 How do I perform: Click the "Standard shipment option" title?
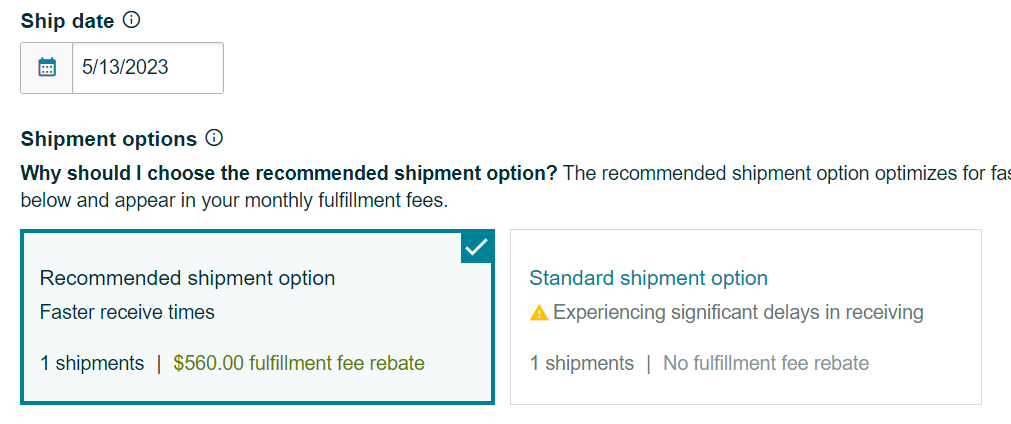tap(648, 278)
